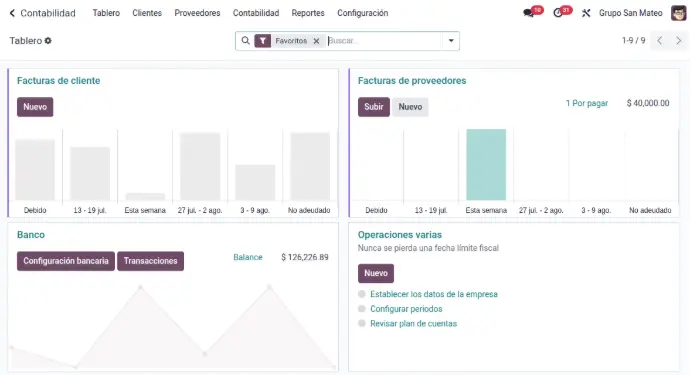Viewport: 690px width, 375px height.
Task: Open the user avatar menu
Action: (x=679, y=13)
